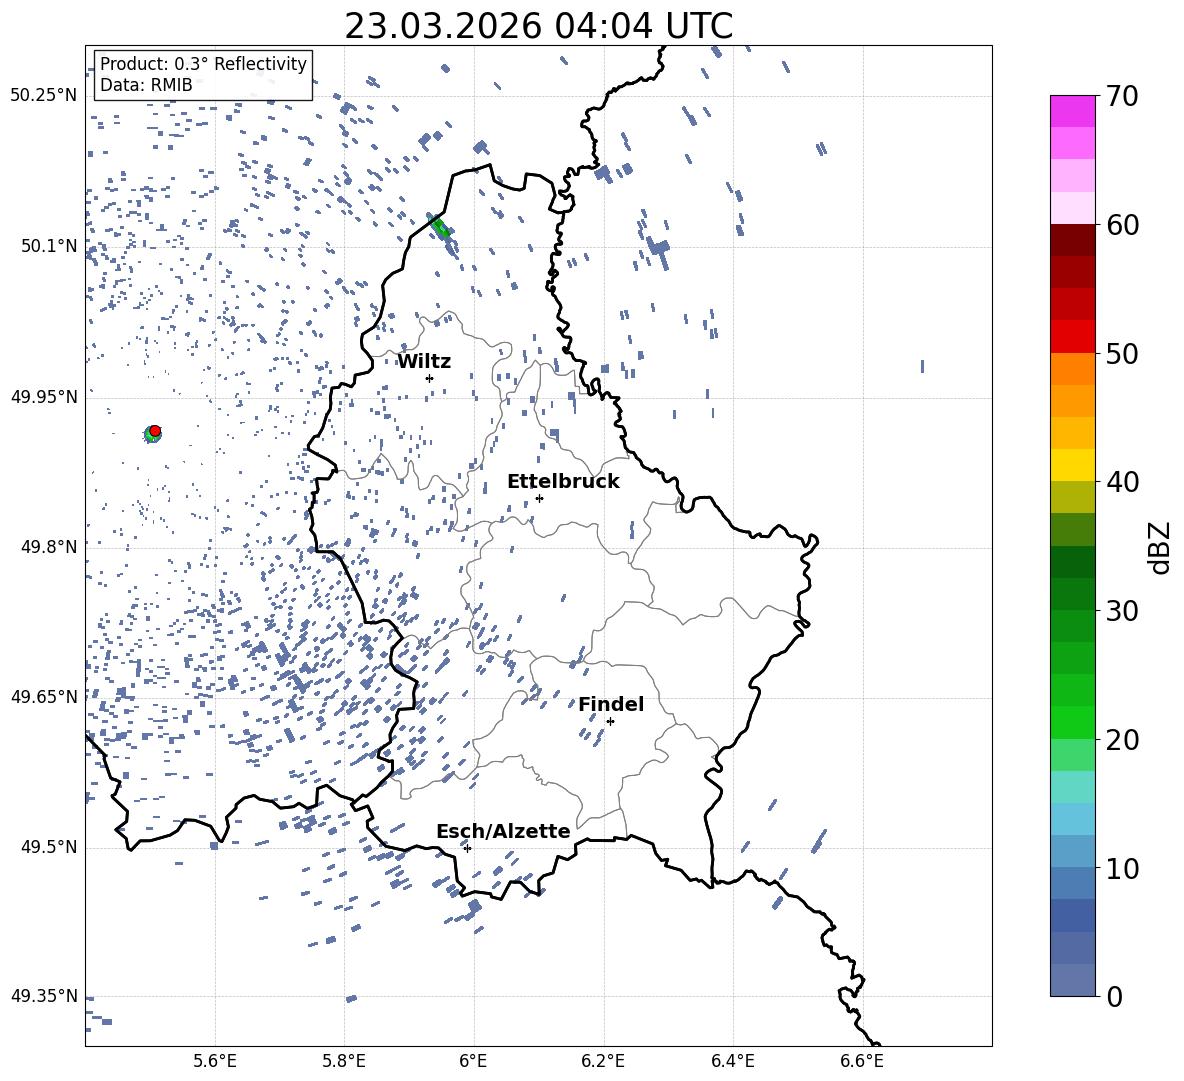
Task: Click the green echo on the northern border
Action: point(440,227)
